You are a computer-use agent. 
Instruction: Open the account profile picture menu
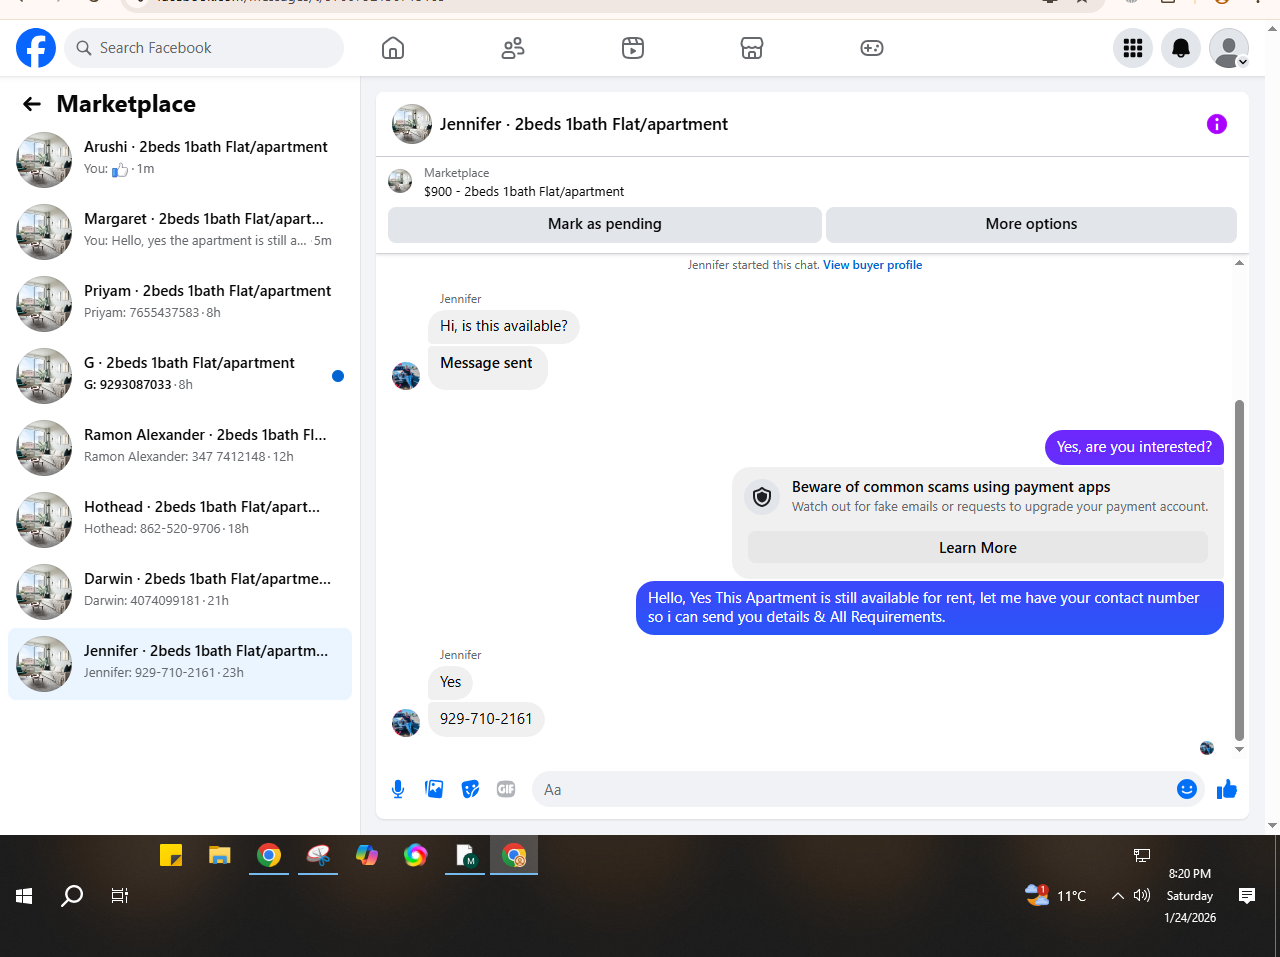[x=1229, y=48]
